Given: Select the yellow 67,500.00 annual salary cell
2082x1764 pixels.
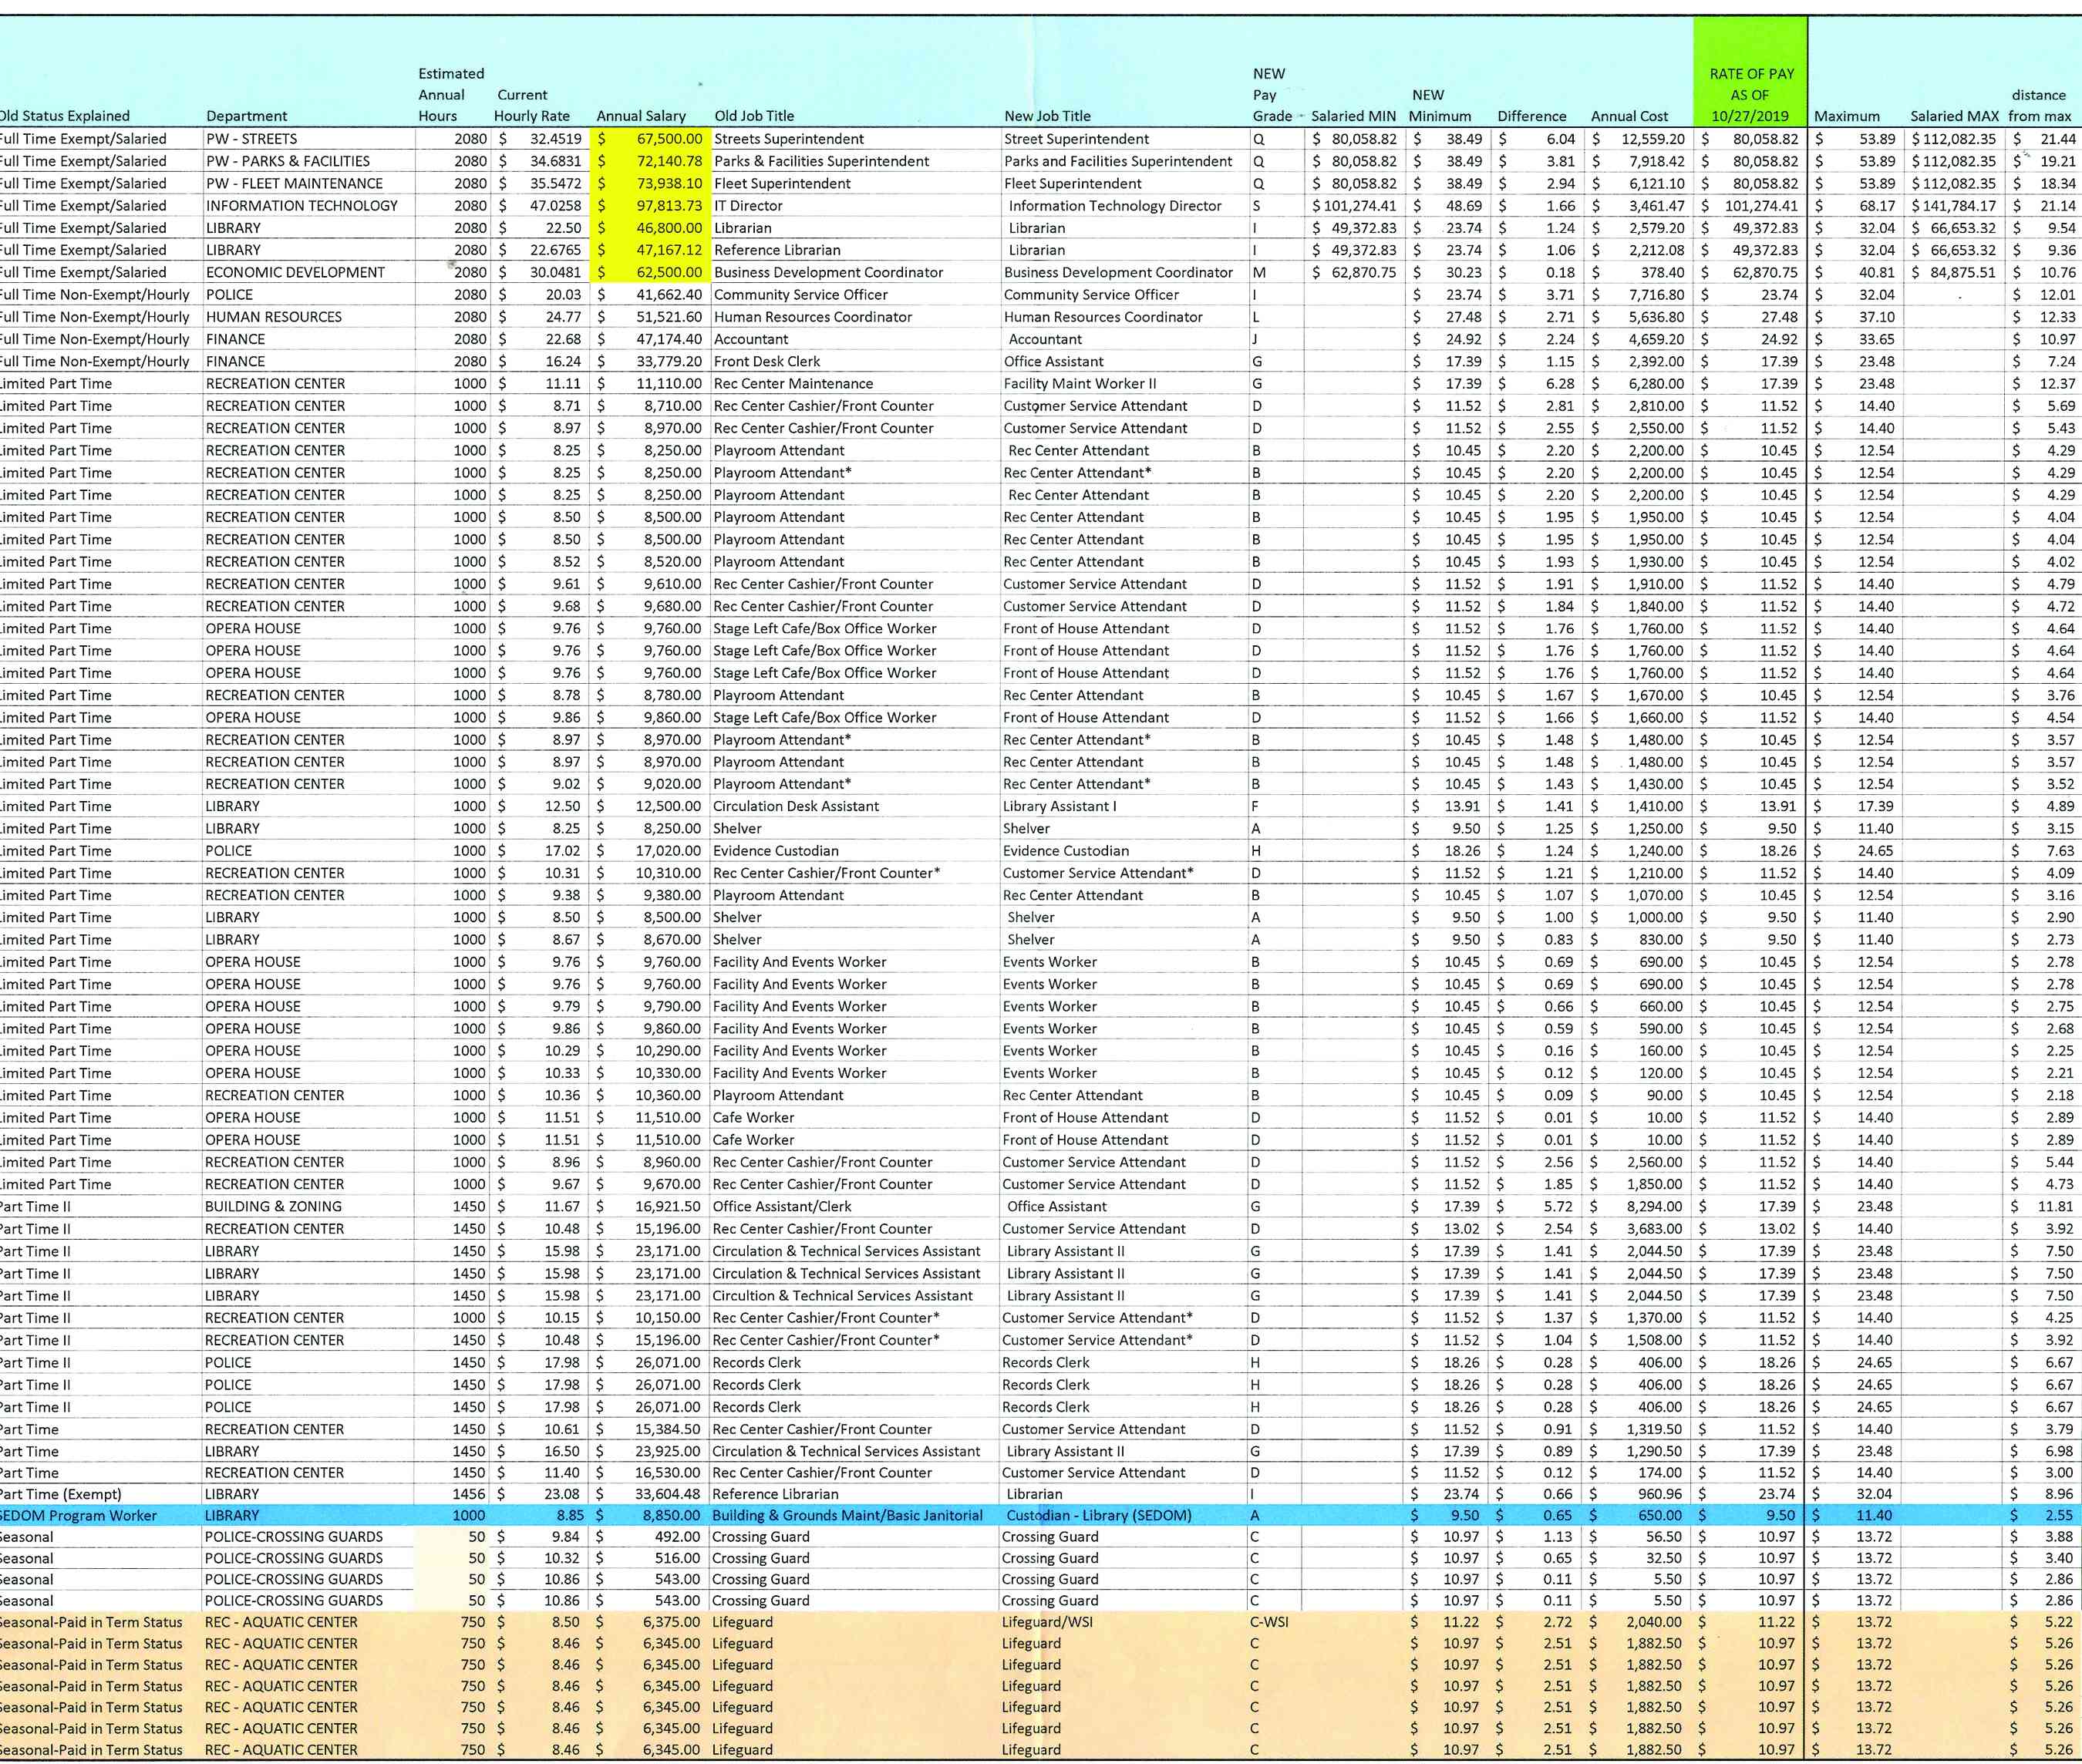Looking at the screenshot, I should coord(651,139).
